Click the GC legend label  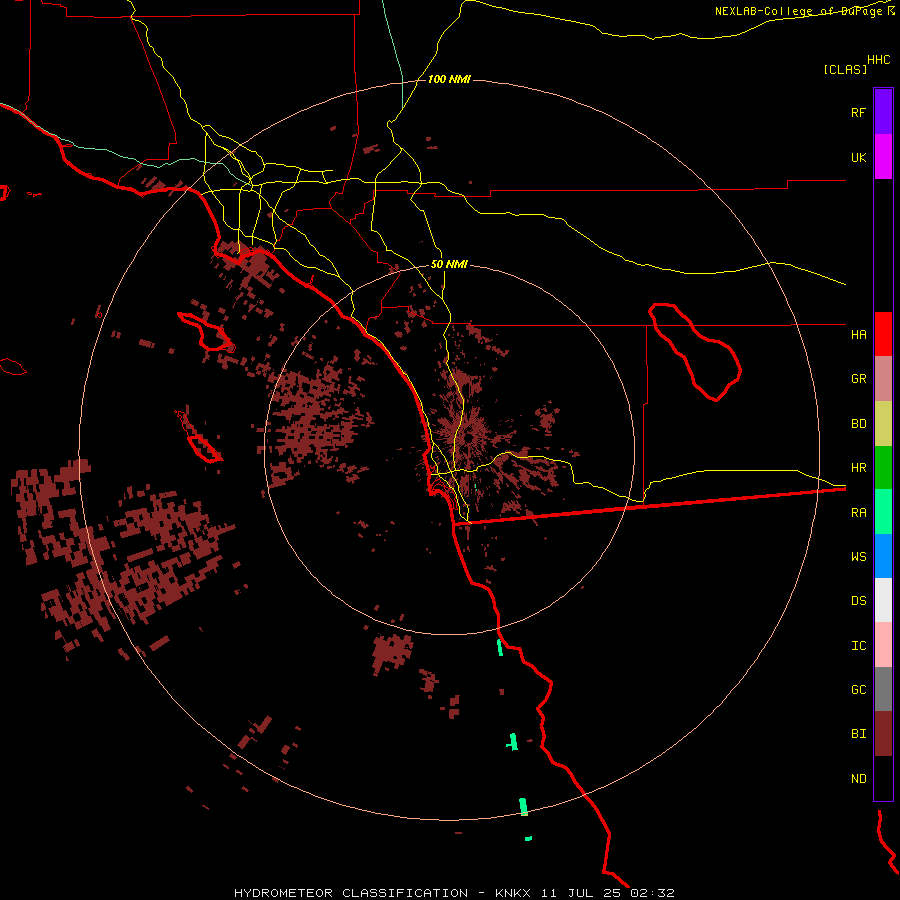point(858,689)
